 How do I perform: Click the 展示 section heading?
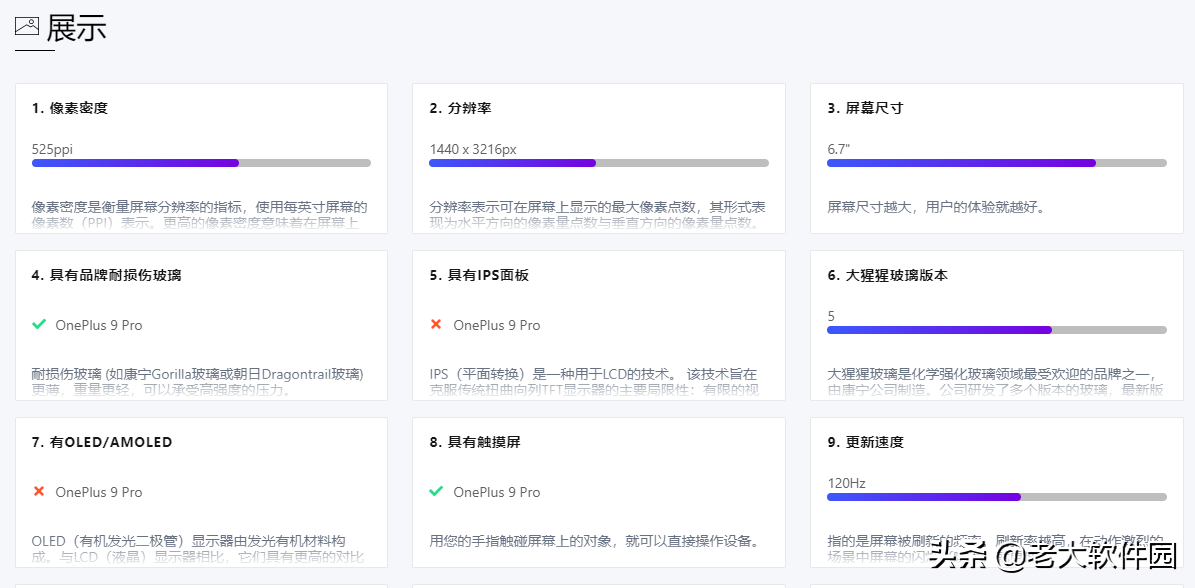coord(76,27)
